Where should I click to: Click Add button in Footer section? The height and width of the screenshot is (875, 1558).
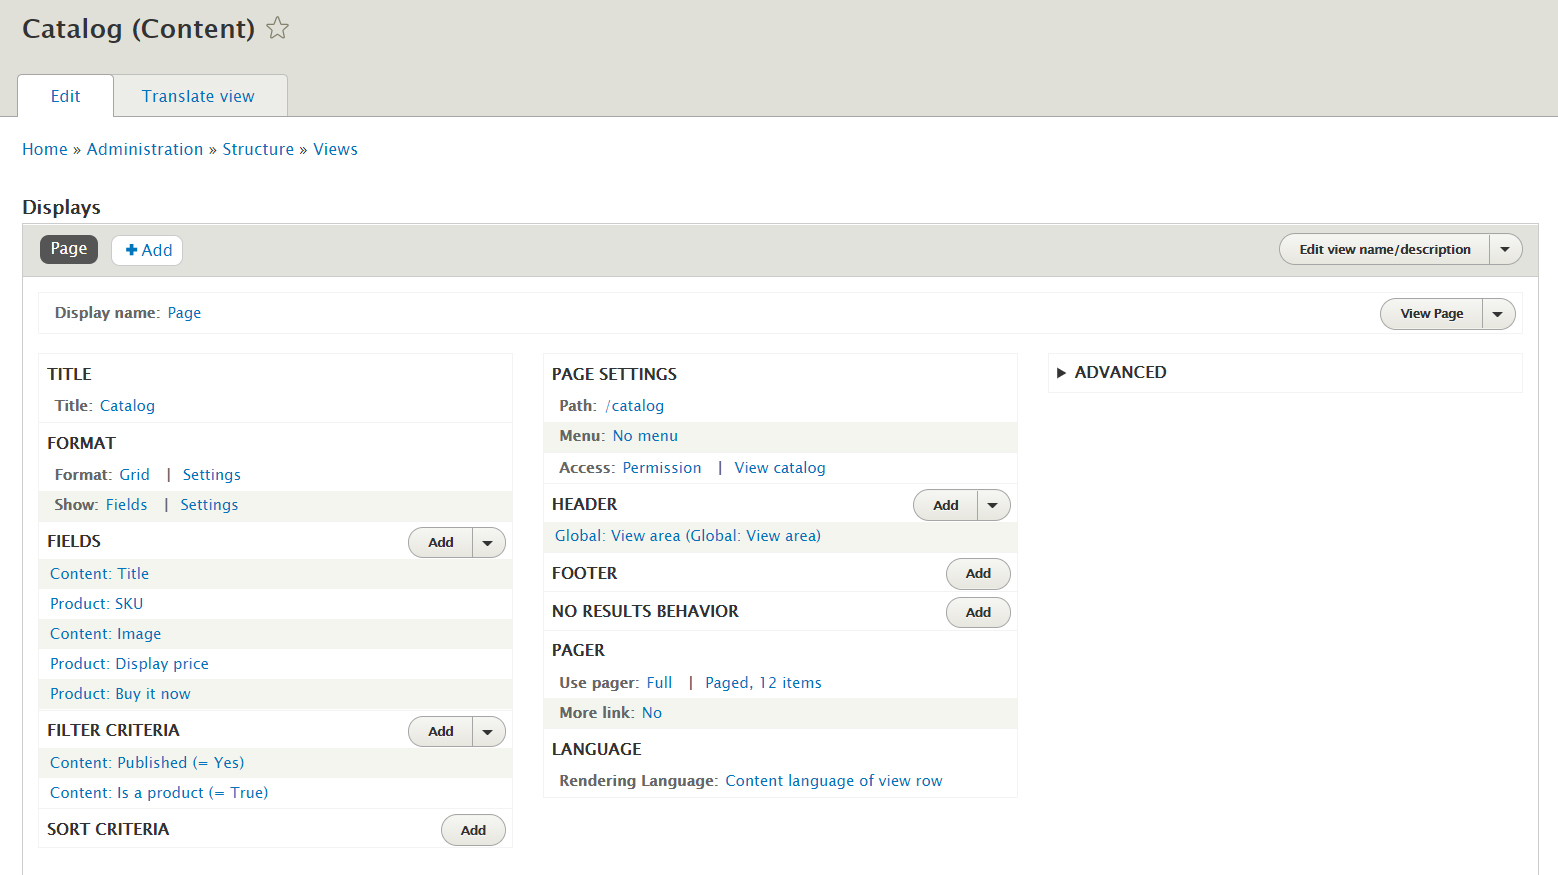(978, 574)
